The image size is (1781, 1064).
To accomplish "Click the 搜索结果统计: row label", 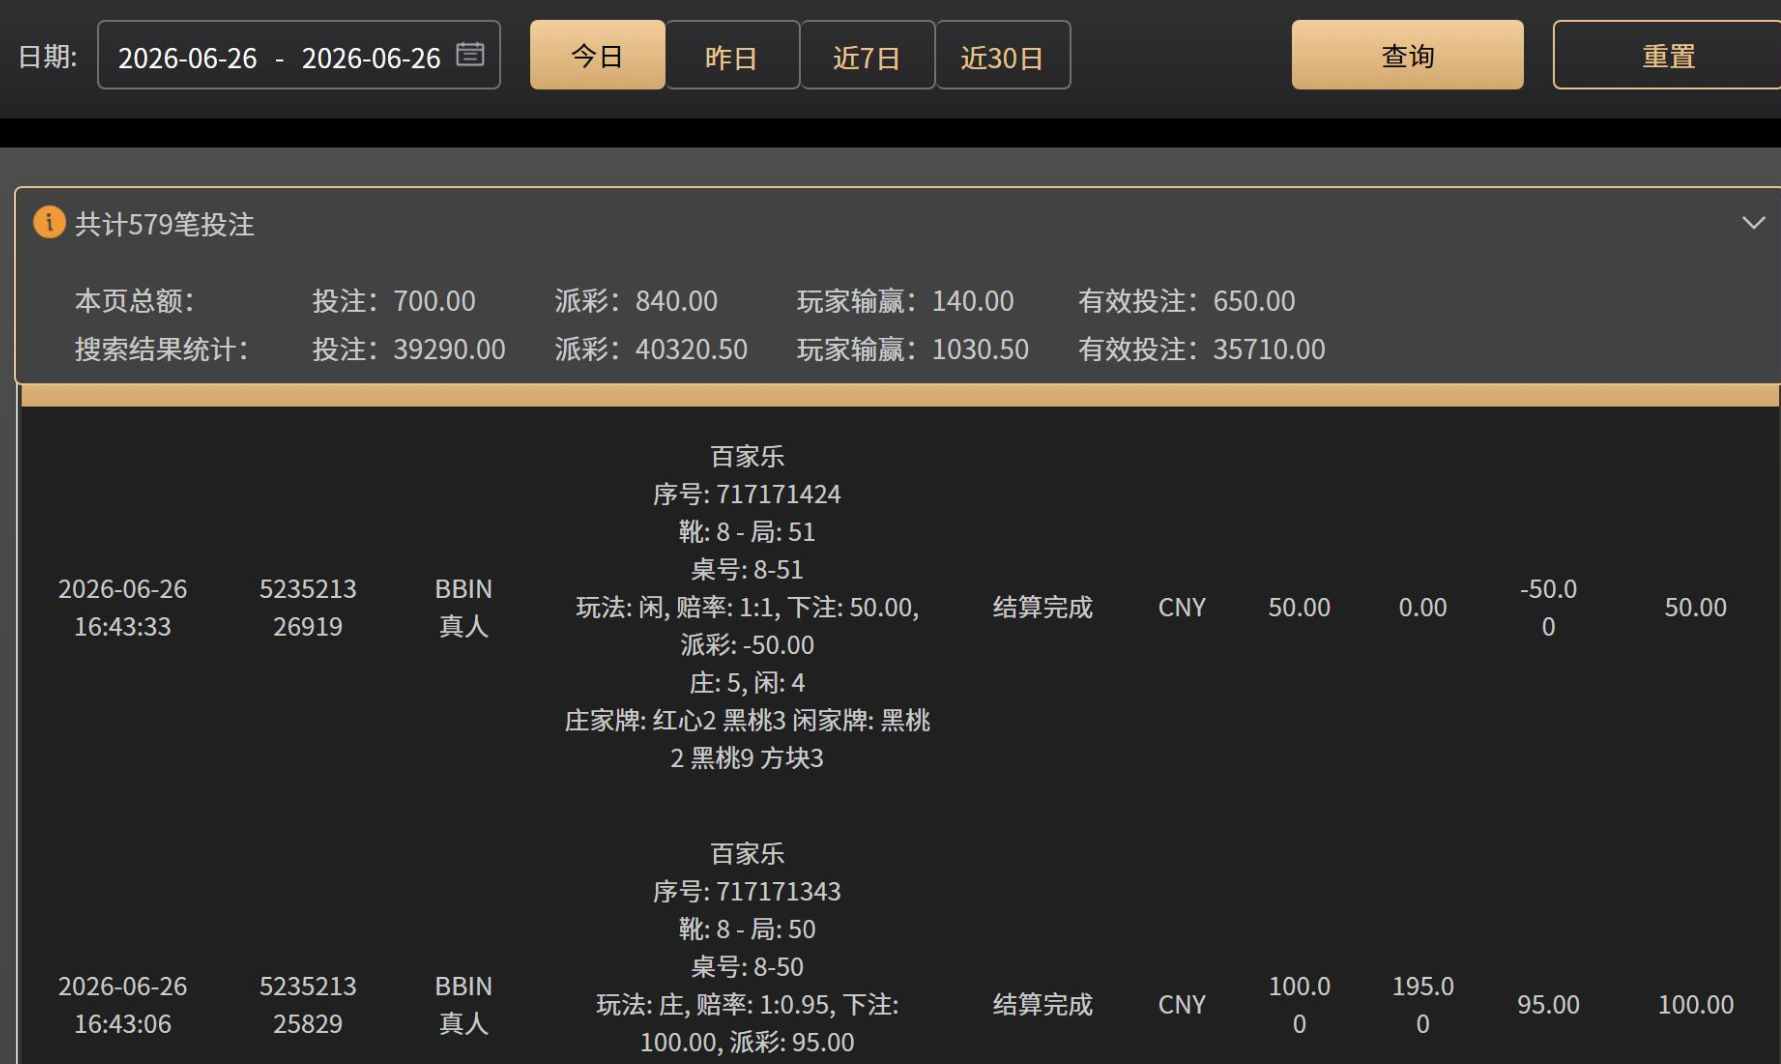I will (161, 349).
